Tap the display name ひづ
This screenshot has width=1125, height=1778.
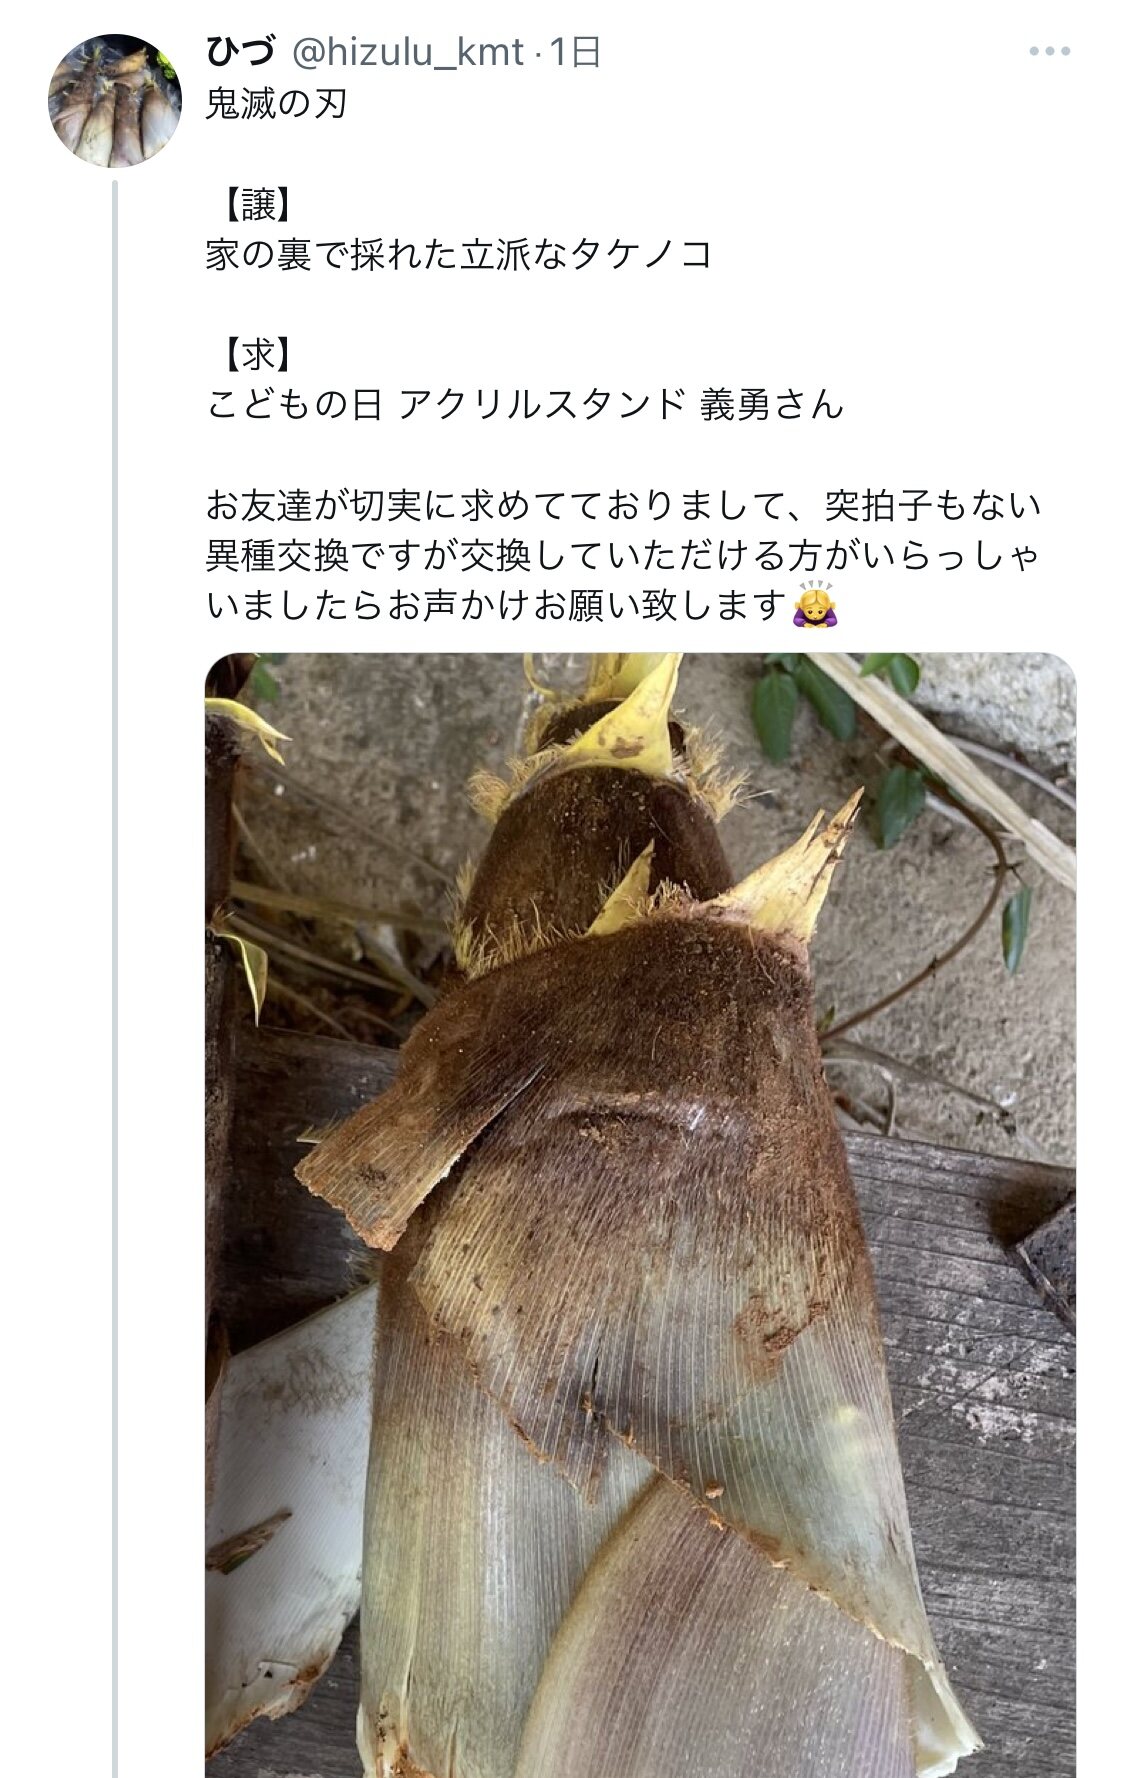point(241,52)
